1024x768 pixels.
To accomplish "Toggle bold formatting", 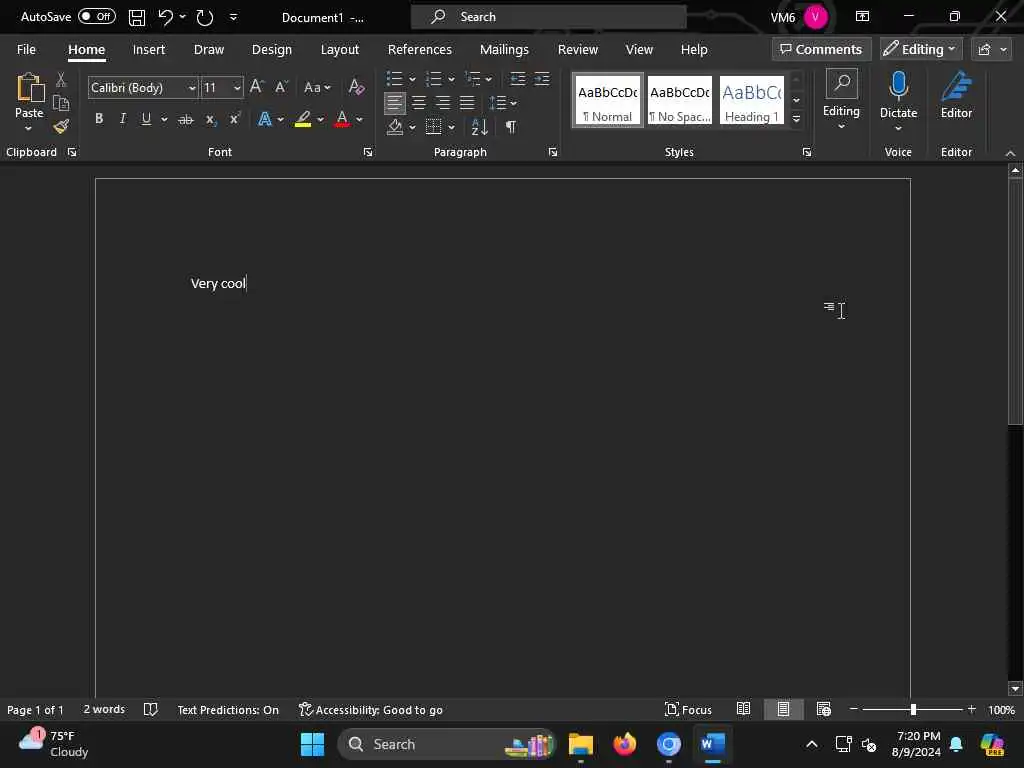I will pyautogui.click(x=99, y=119).
